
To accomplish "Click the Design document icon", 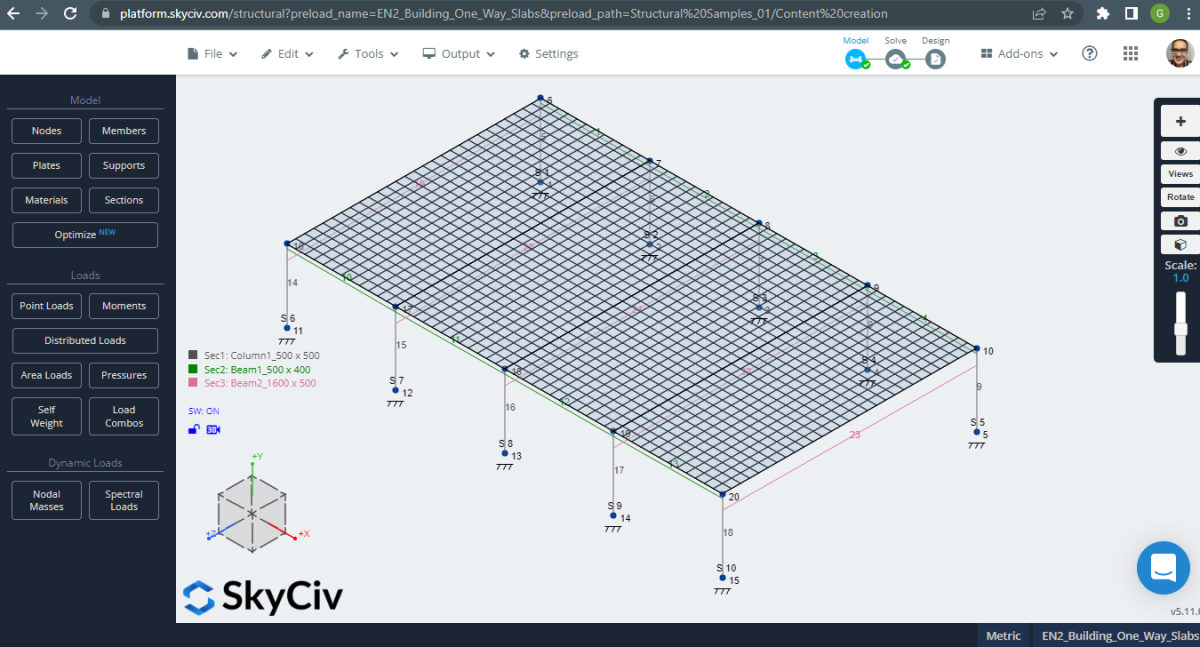I will [x=934, y=58].
